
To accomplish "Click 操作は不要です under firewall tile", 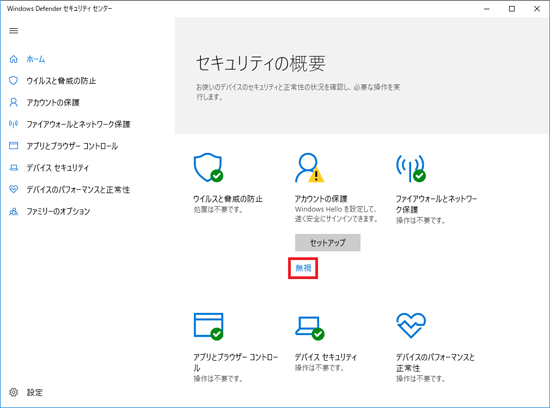I will (421, 220).
